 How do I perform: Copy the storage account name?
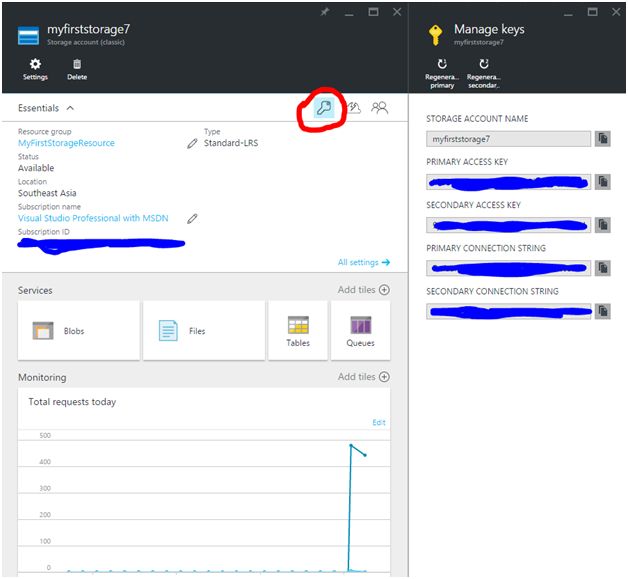point(603,139)
